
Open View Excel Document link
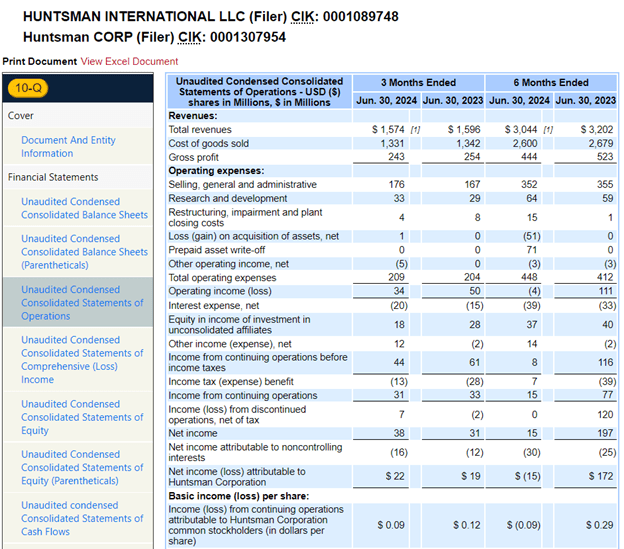tap(129, 61)
